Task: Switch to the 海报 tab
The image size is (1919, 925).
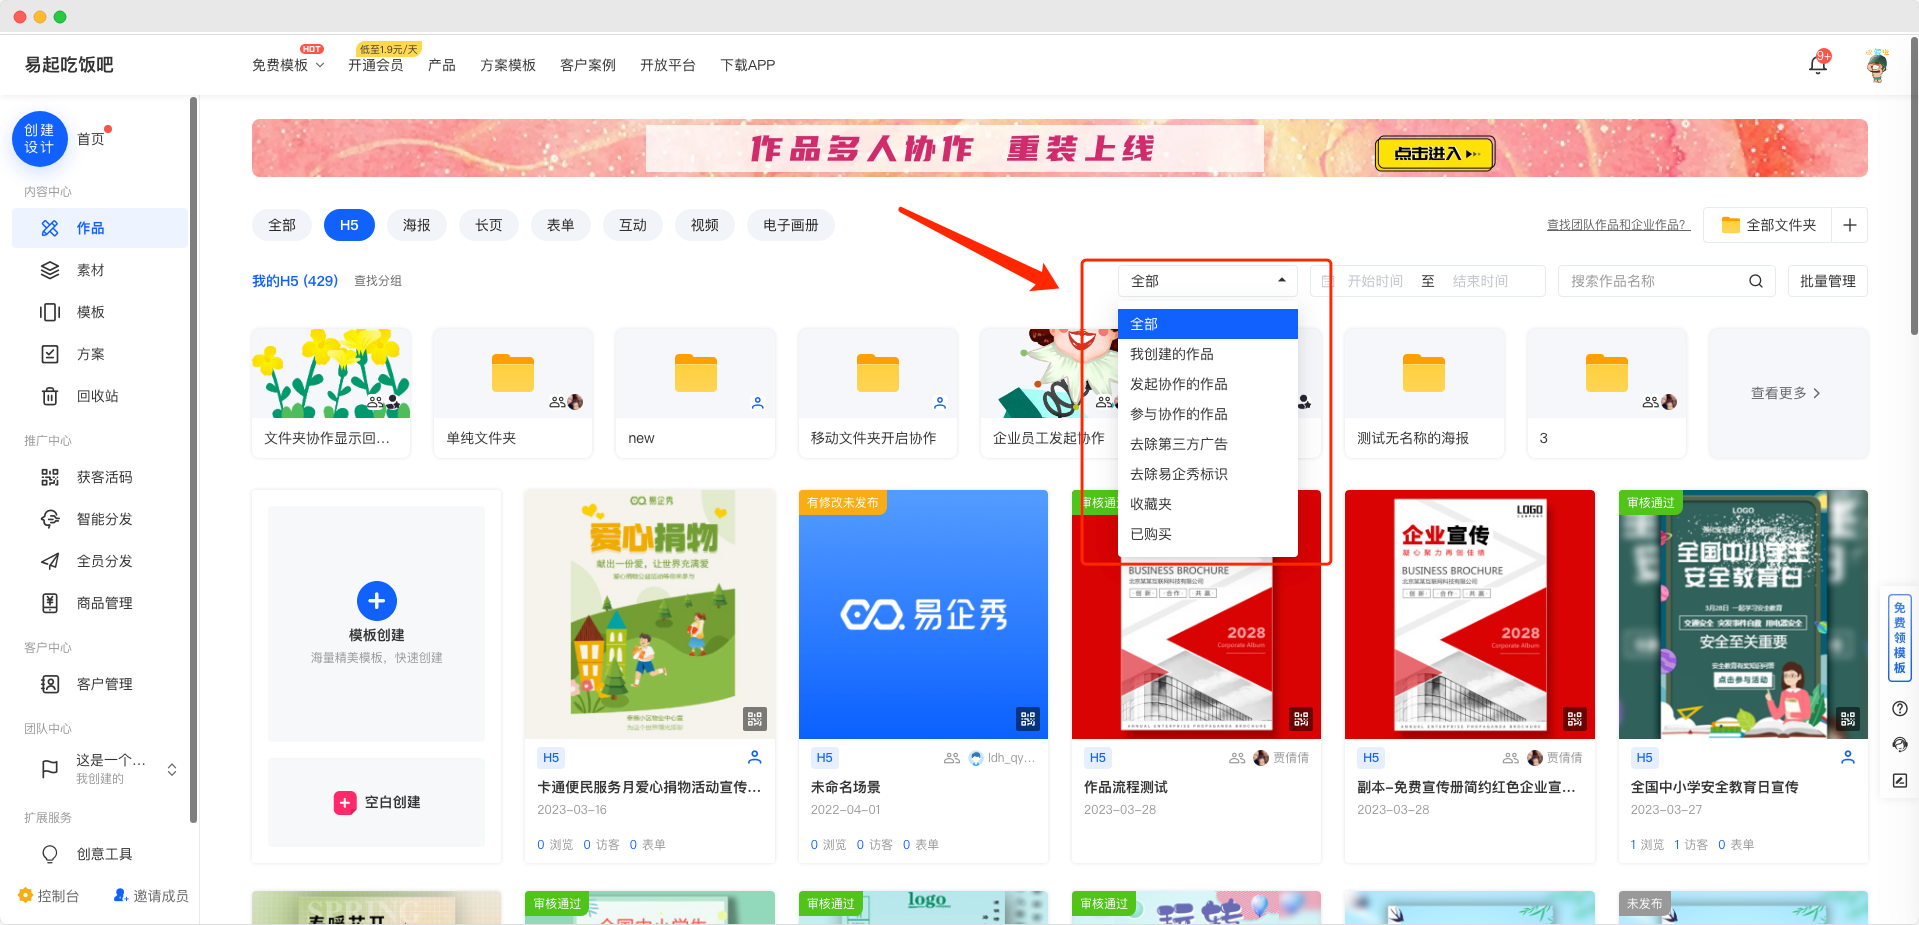Action: tap(416, 226)
